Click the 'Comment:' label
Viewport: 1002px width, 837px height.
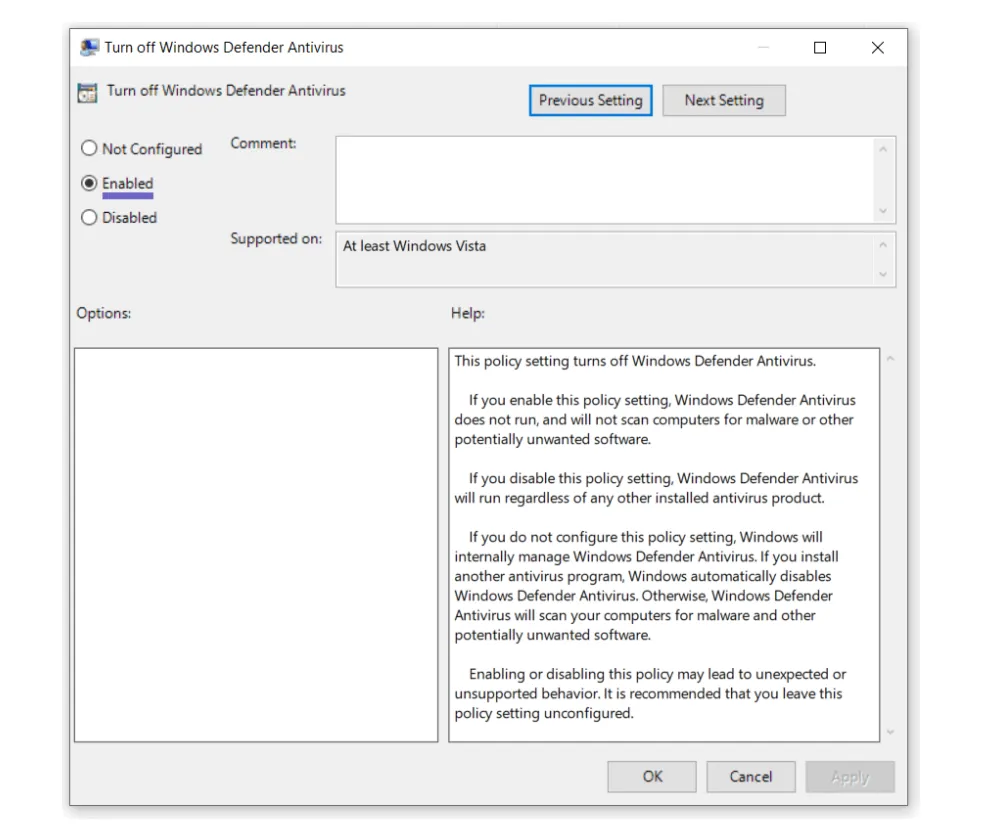tap(263, 143)
